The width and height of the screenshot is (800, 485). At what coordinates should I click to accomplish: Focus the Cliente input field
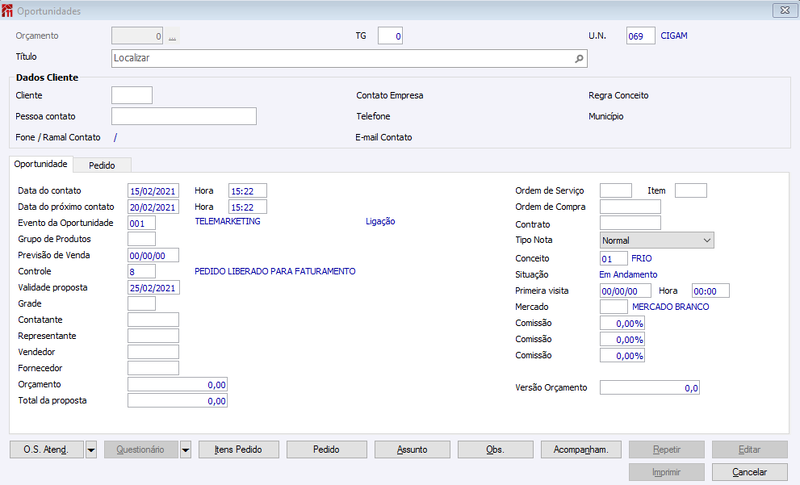pos(132,95)
